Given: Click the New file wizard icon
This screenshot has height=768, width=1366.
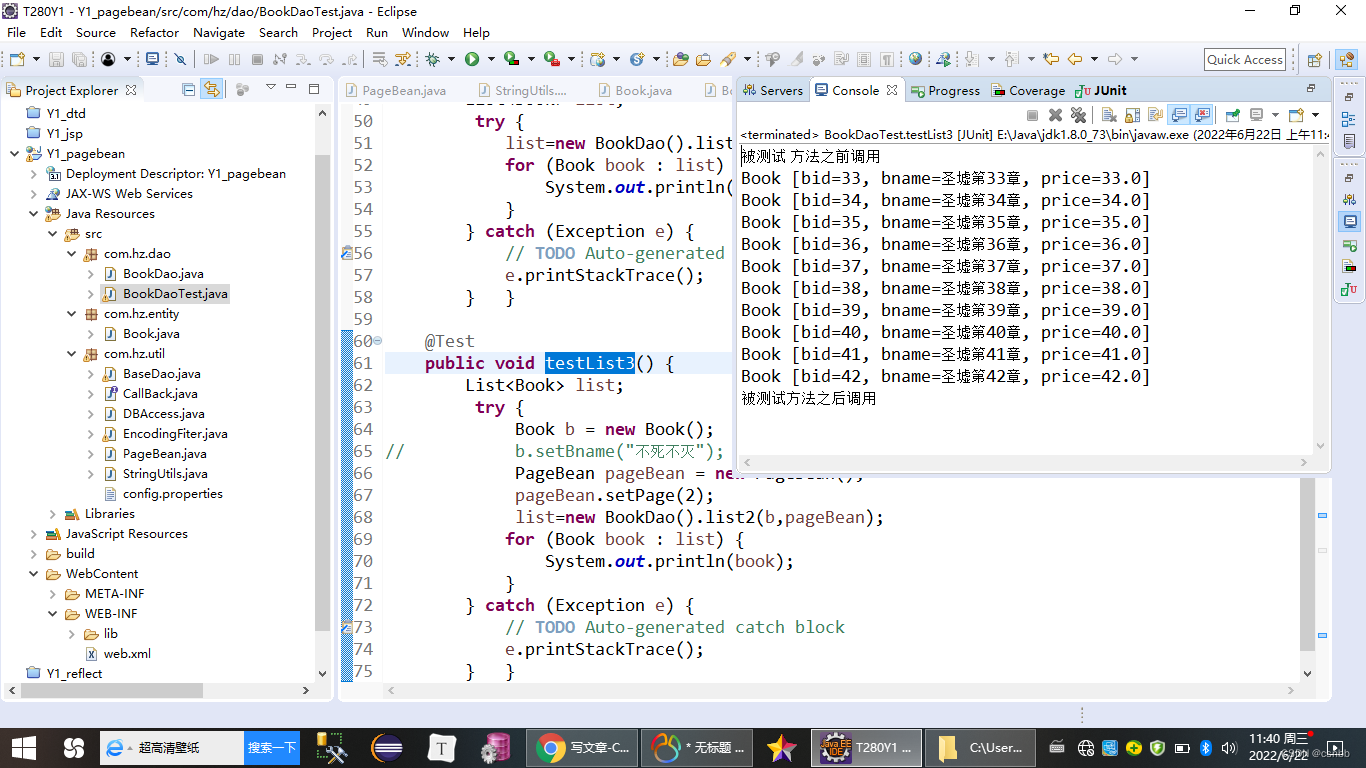Looking at the screenshot, I should coord(17,59).
